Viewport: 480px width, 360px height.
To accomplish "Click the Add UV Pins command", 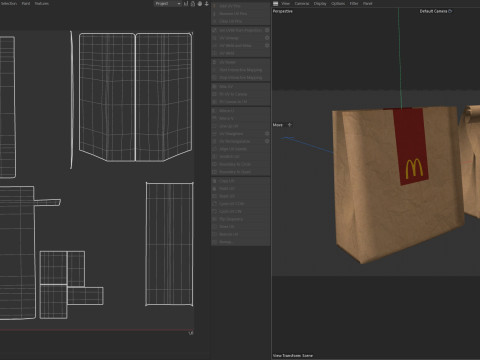I will pyautogui.click(x=241, y=6).
